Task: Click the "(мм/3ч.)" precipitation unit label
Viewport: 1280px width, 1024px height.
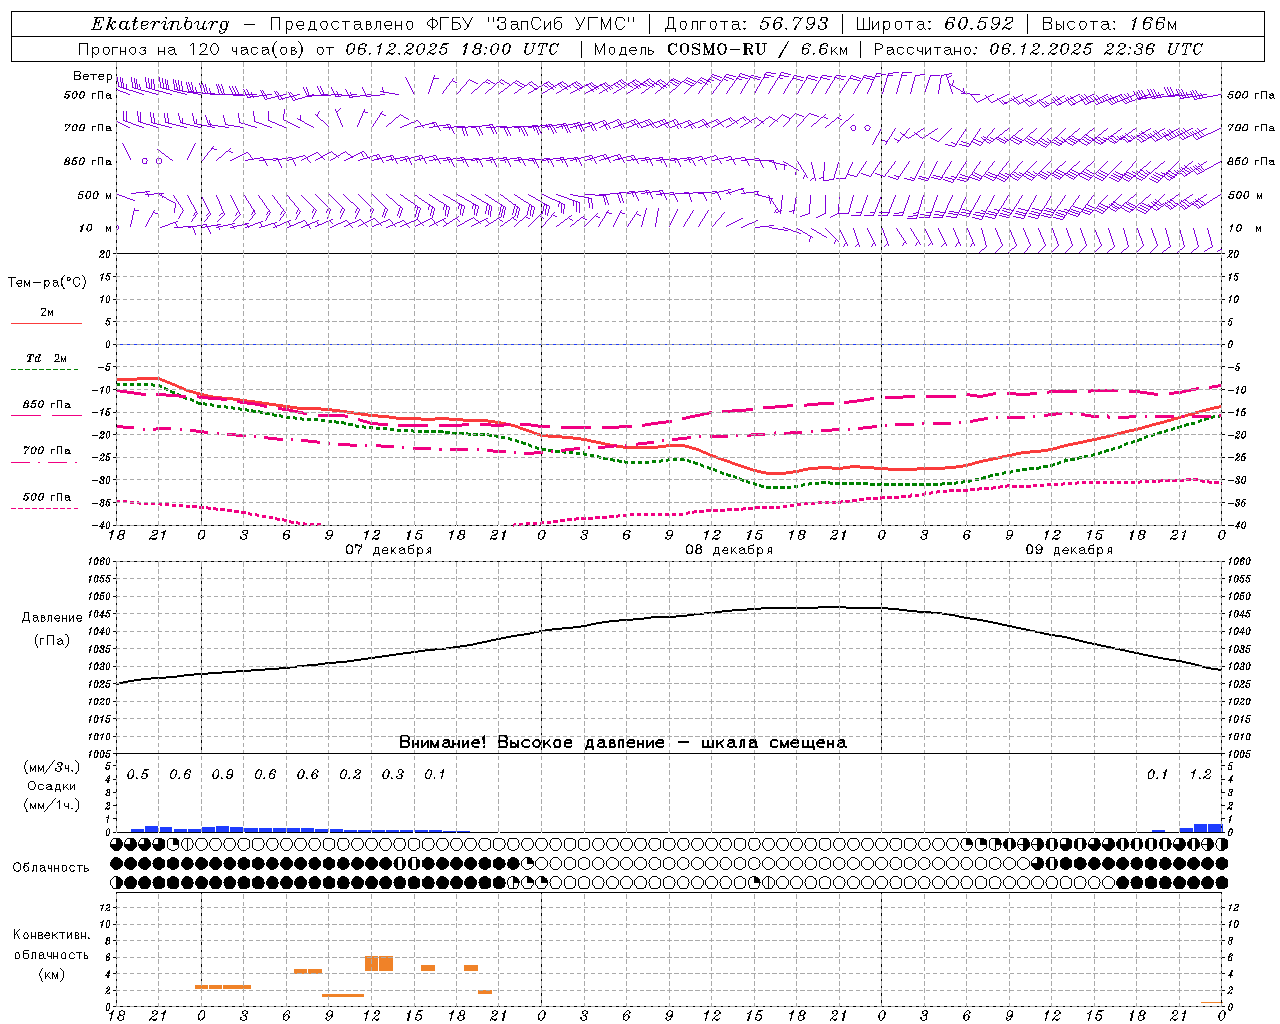Action: [x=52, y=767]
